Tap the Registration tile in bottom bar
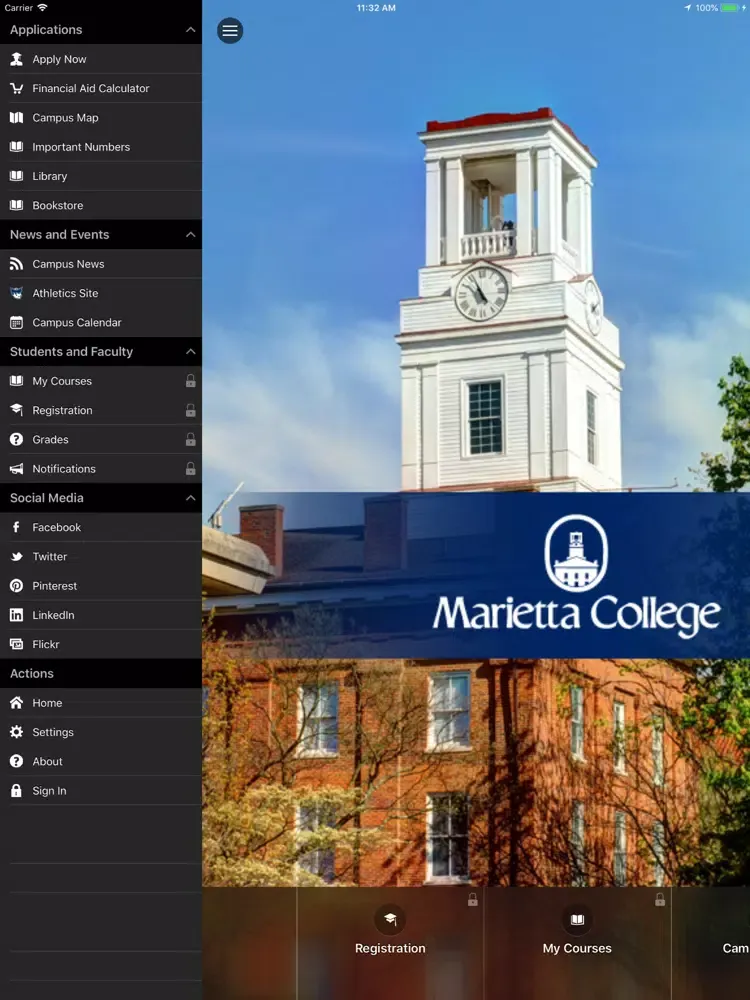This screenshot has width=750, height=1000. tap(390, 943)
